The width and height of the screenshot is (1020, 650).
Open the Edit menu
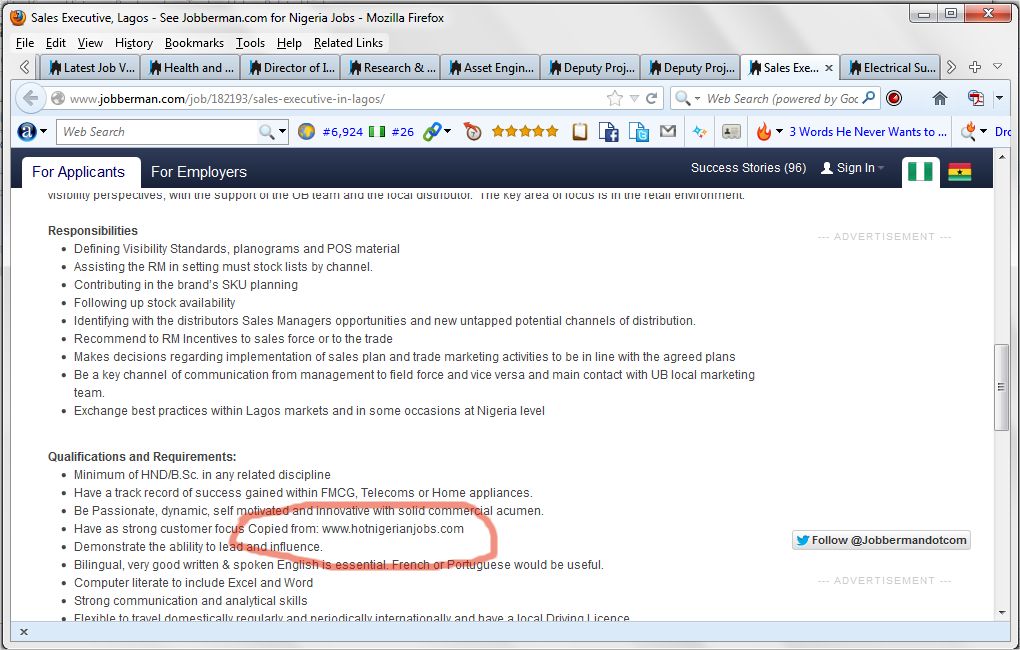(55, 43)
